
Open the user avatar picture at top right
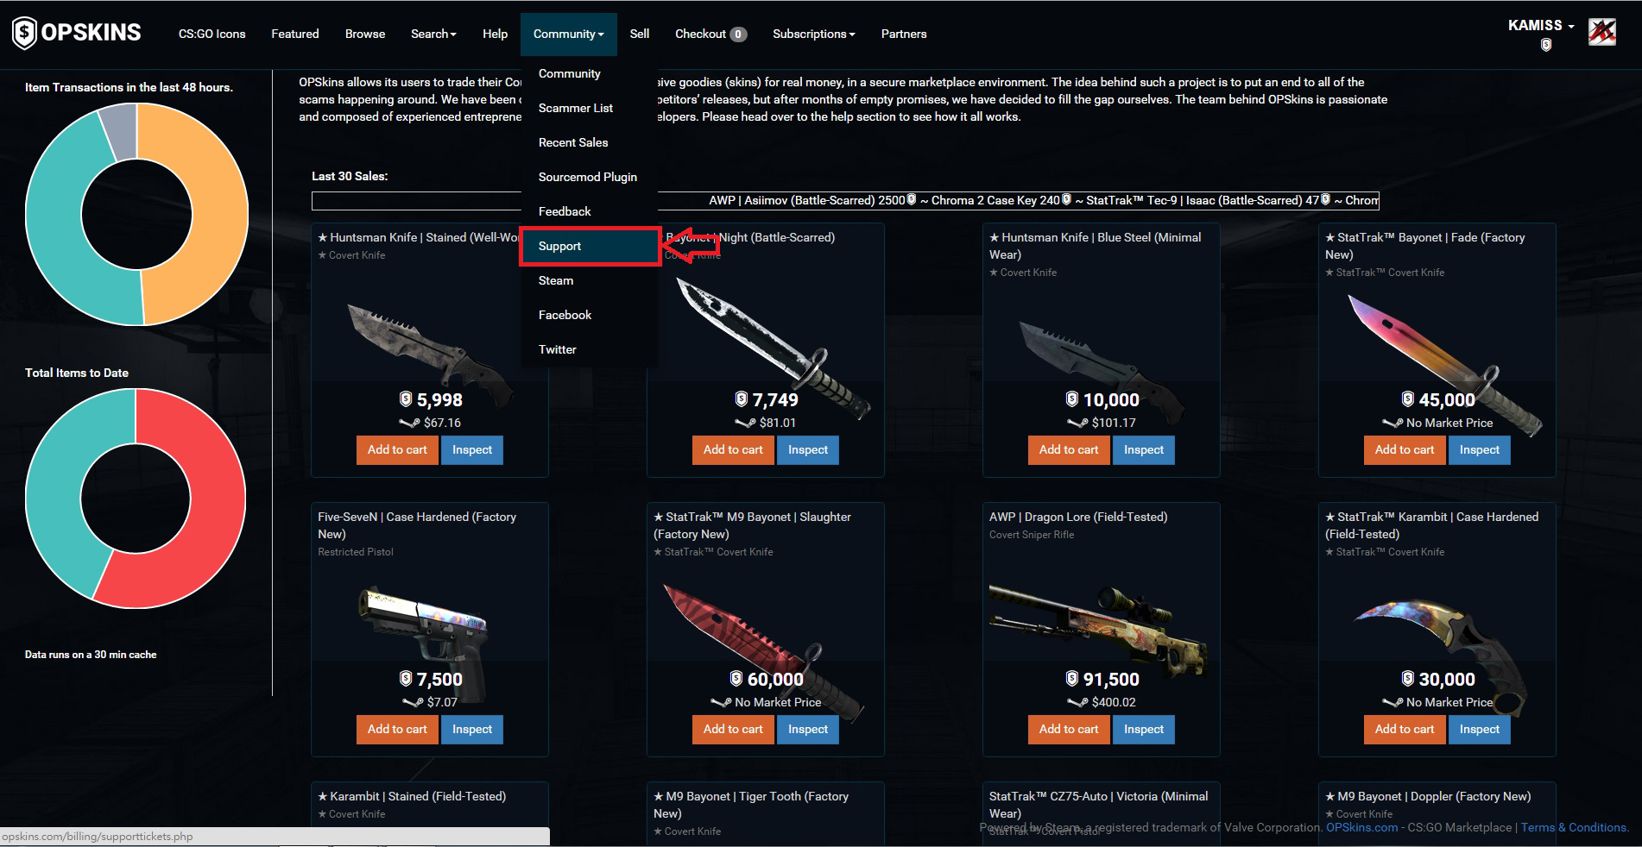(1602, 32)
